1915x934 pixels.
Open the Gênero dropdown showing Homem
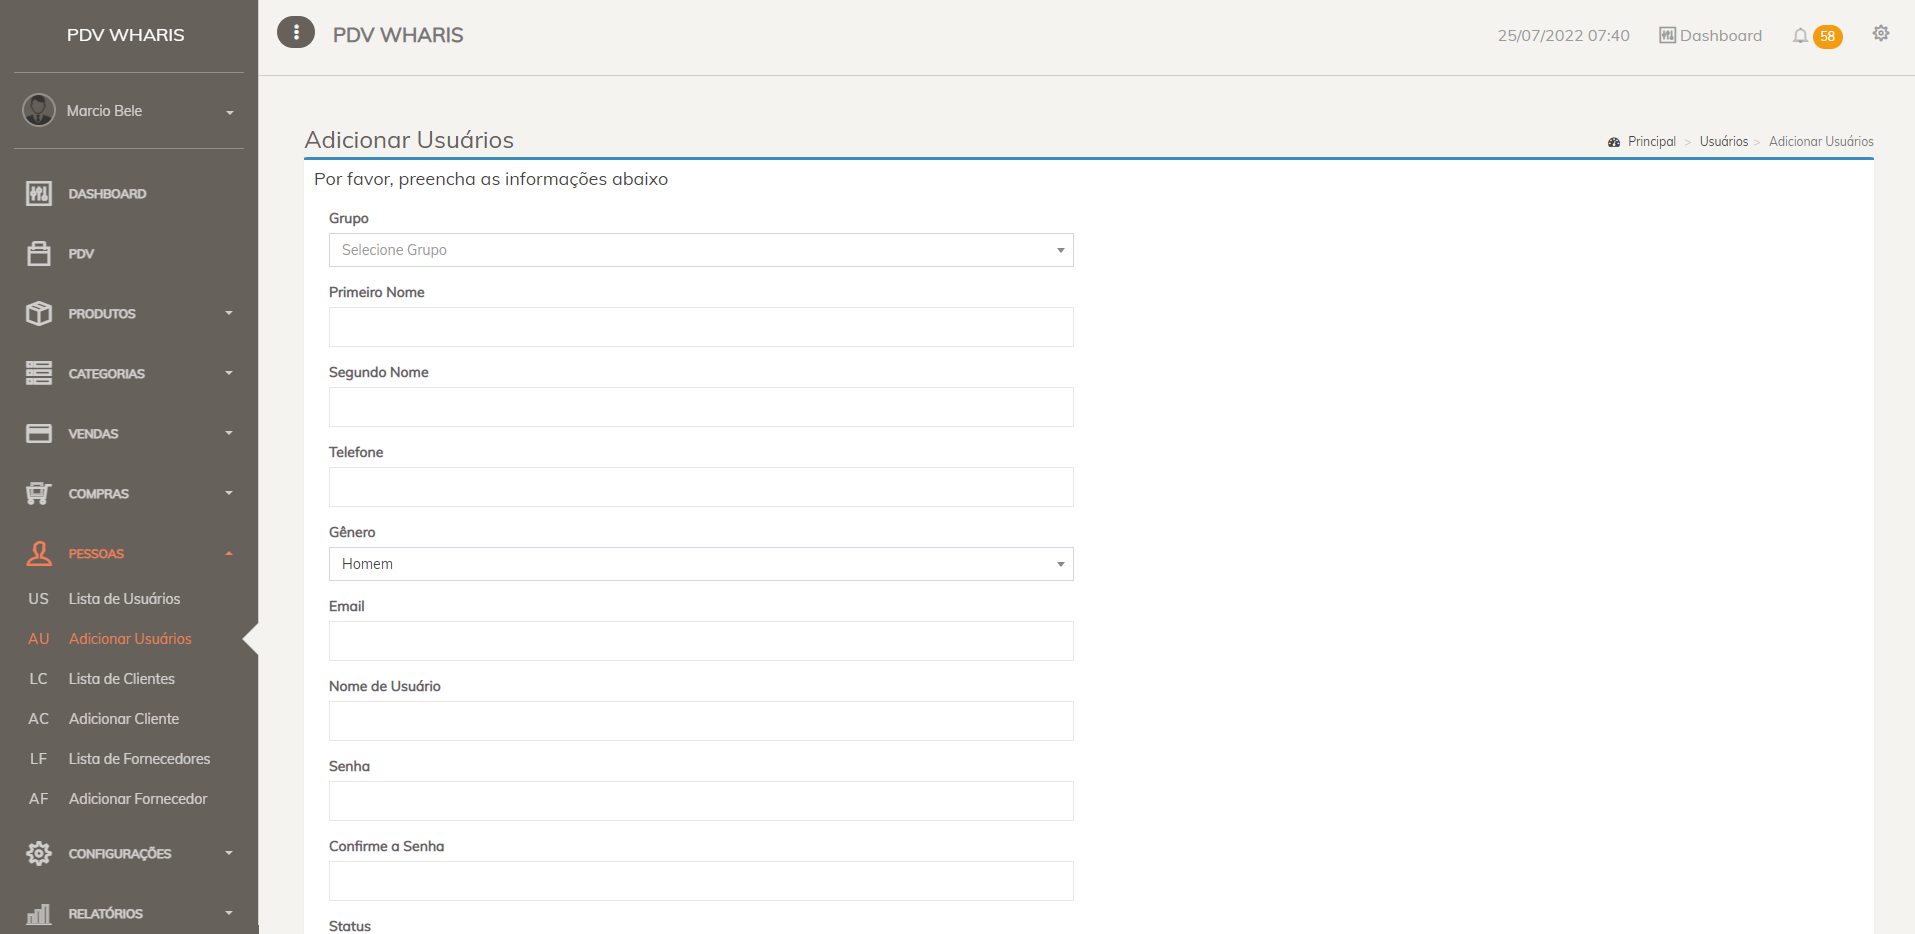(701, 564)
